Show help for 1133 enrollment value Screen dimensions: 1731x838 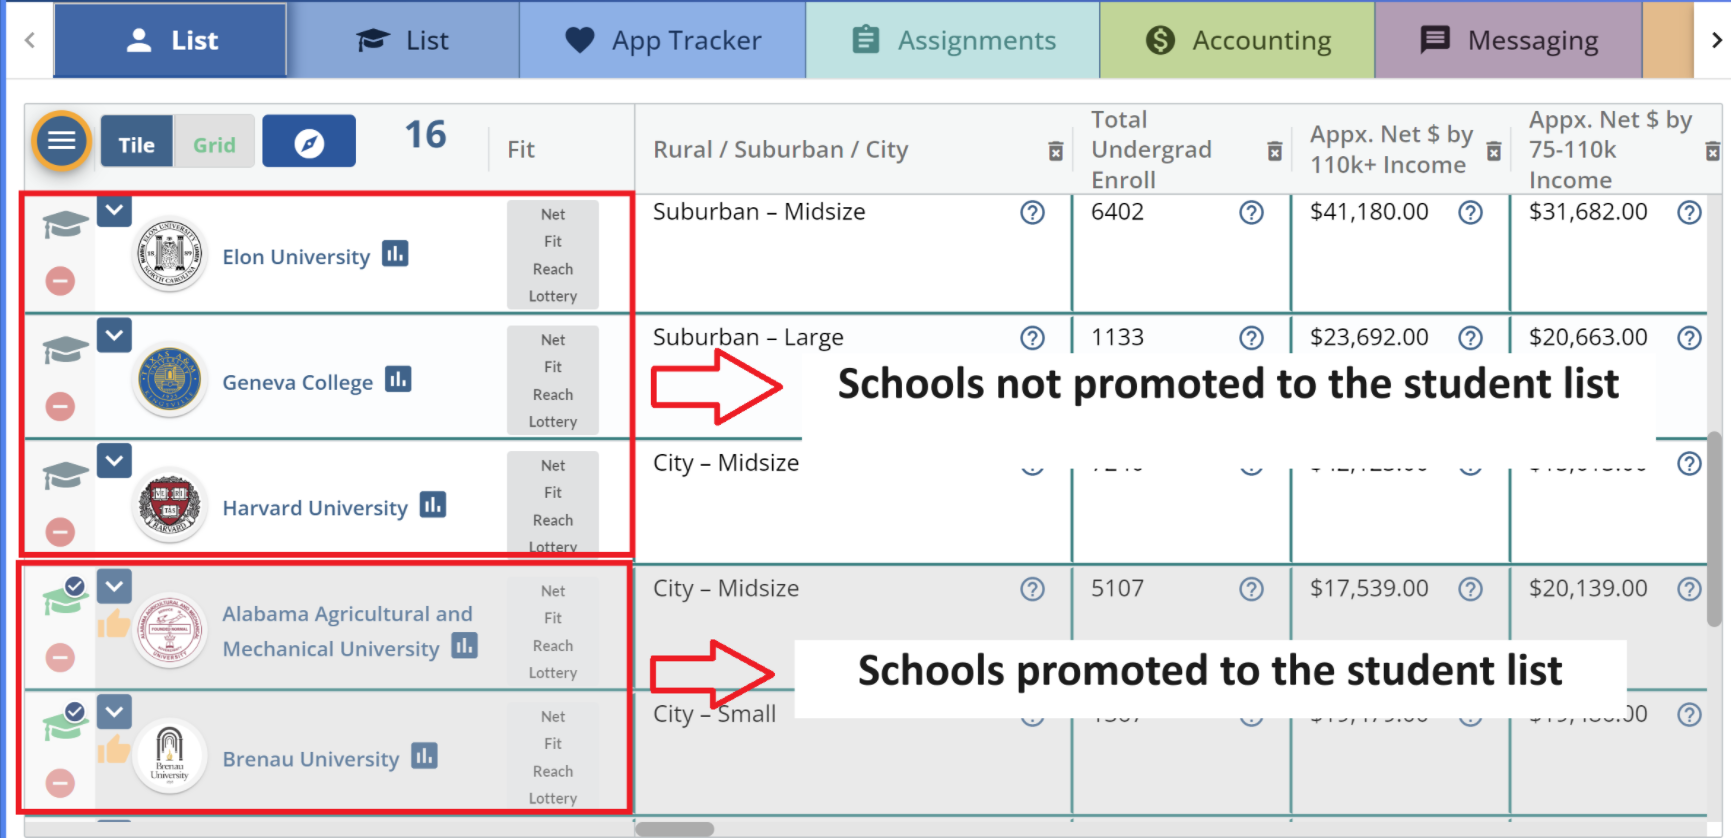pos(1251,338)
